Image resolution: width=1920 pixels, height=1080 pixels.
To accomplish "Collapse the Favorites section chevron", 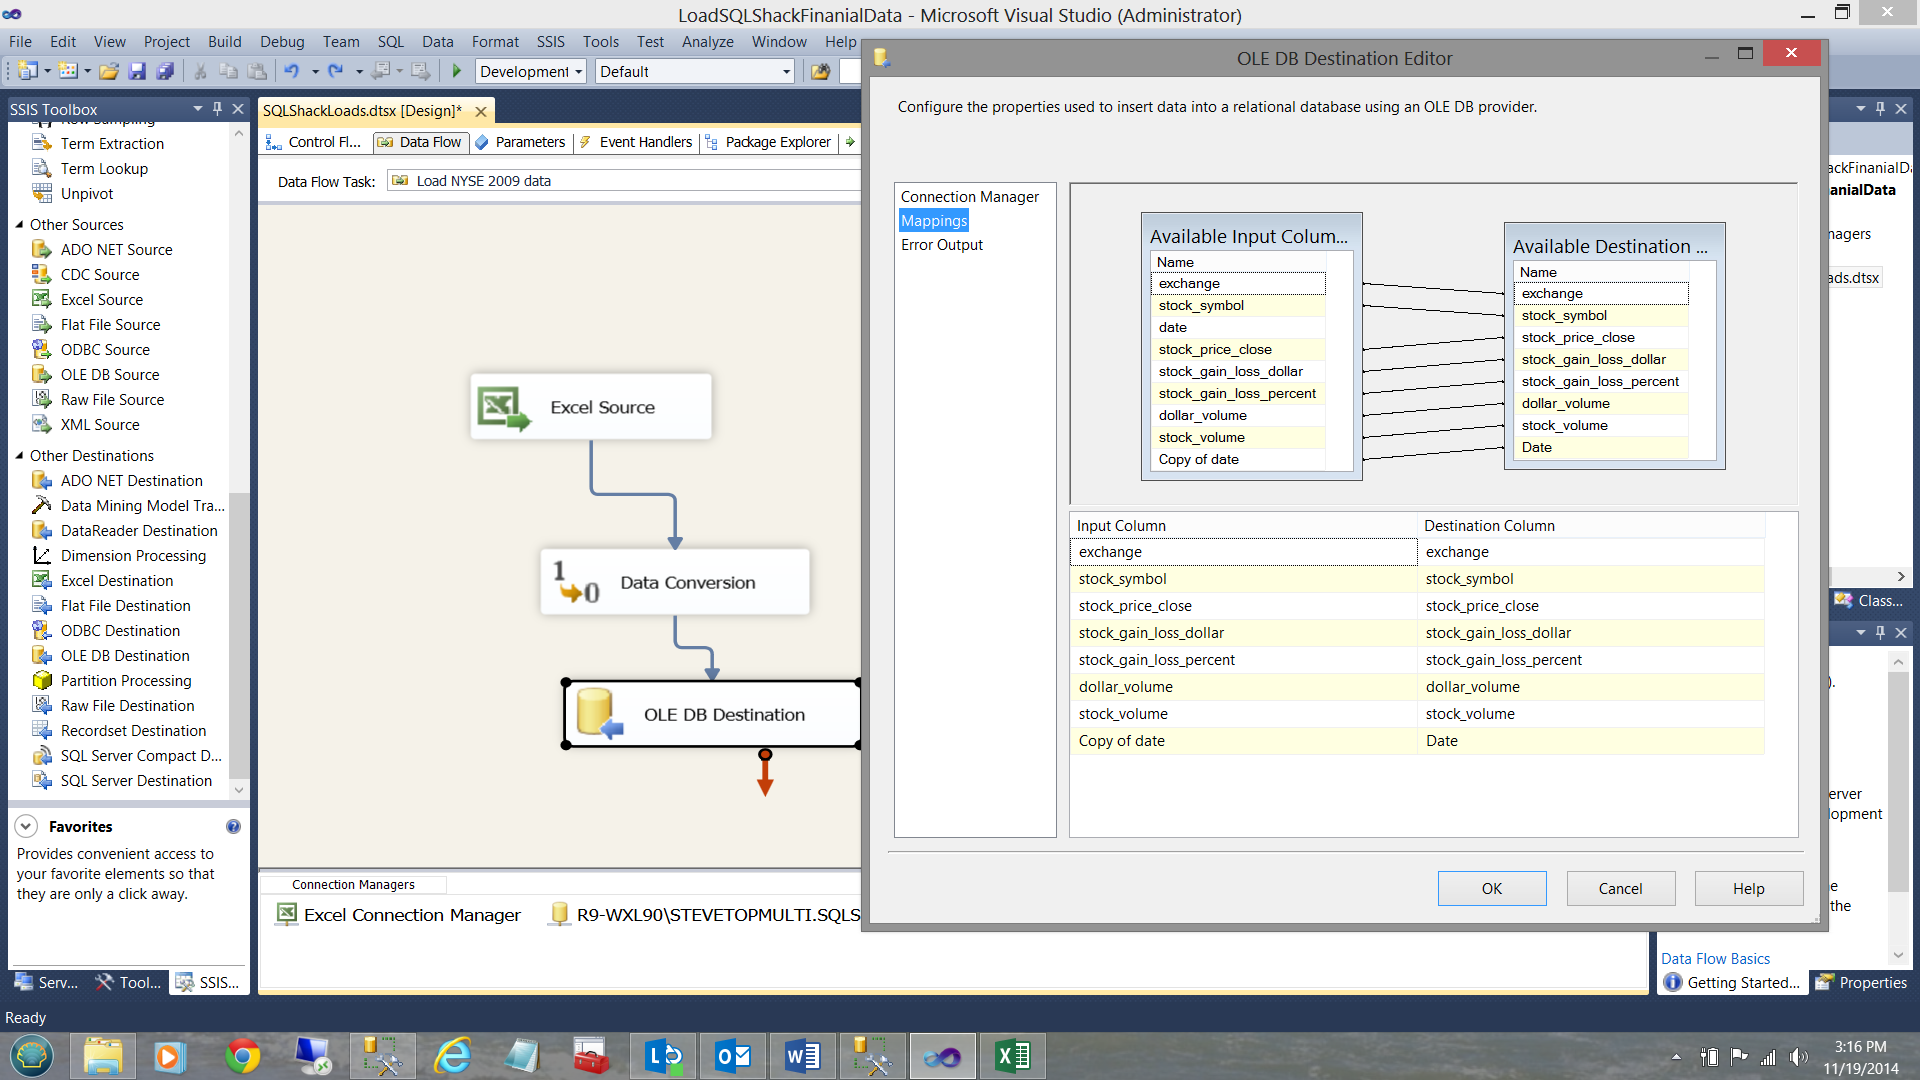I will [x=27, y=827].
